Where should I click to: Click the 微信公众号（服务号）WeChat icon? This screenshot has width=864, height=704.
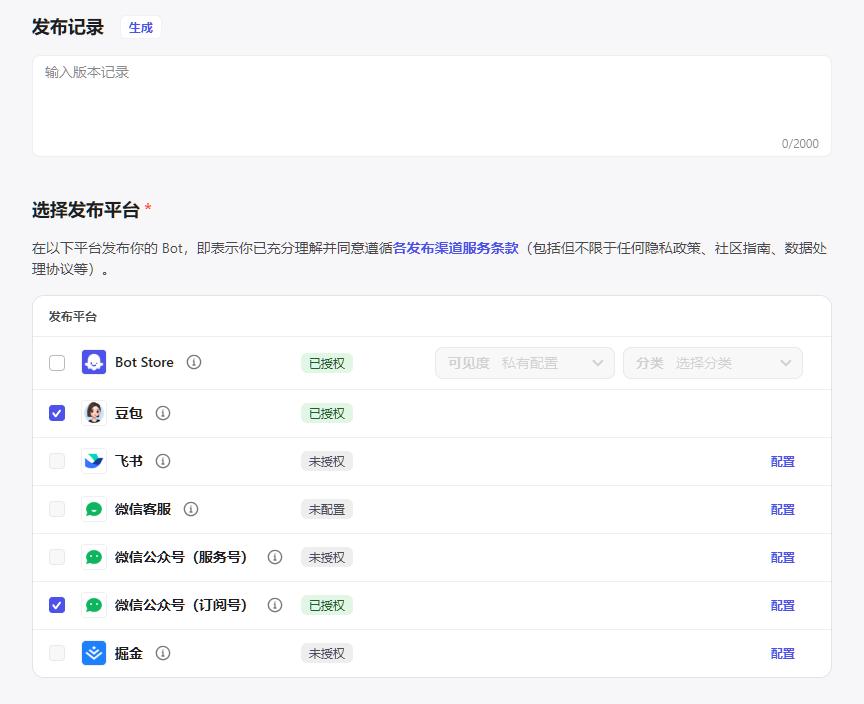click(x=94, y=557)
